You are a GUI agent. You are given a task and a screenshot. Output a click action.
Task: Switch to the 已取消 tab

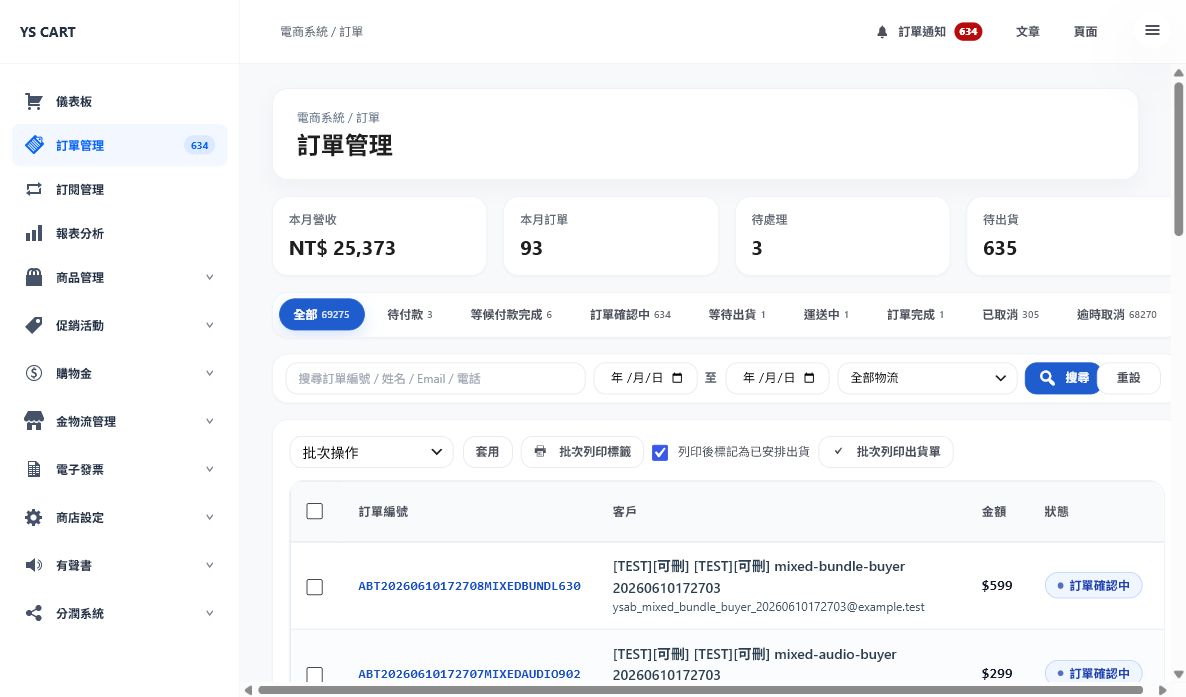click(1011, 315)
